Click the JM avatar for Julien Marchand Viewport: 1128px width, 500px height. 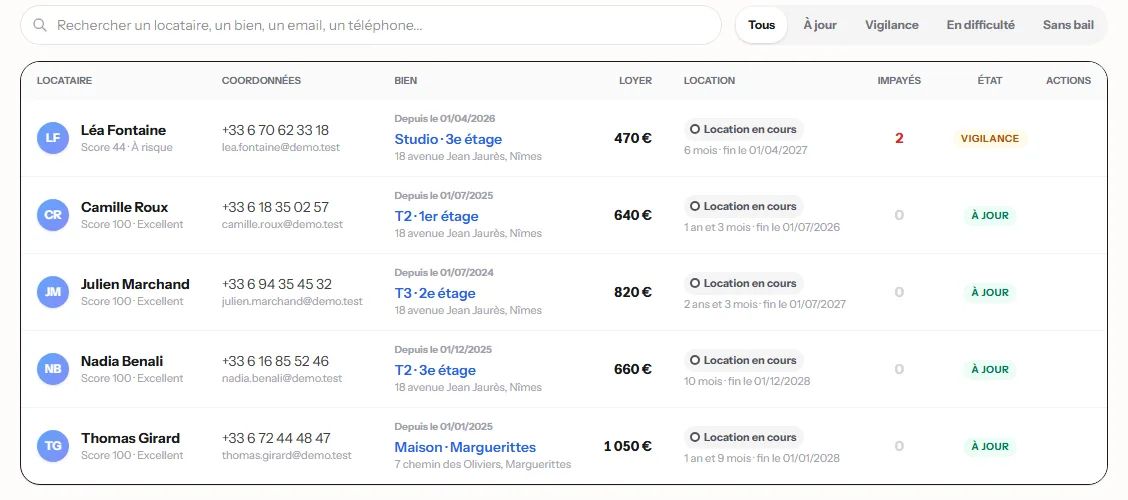point(53,292)
